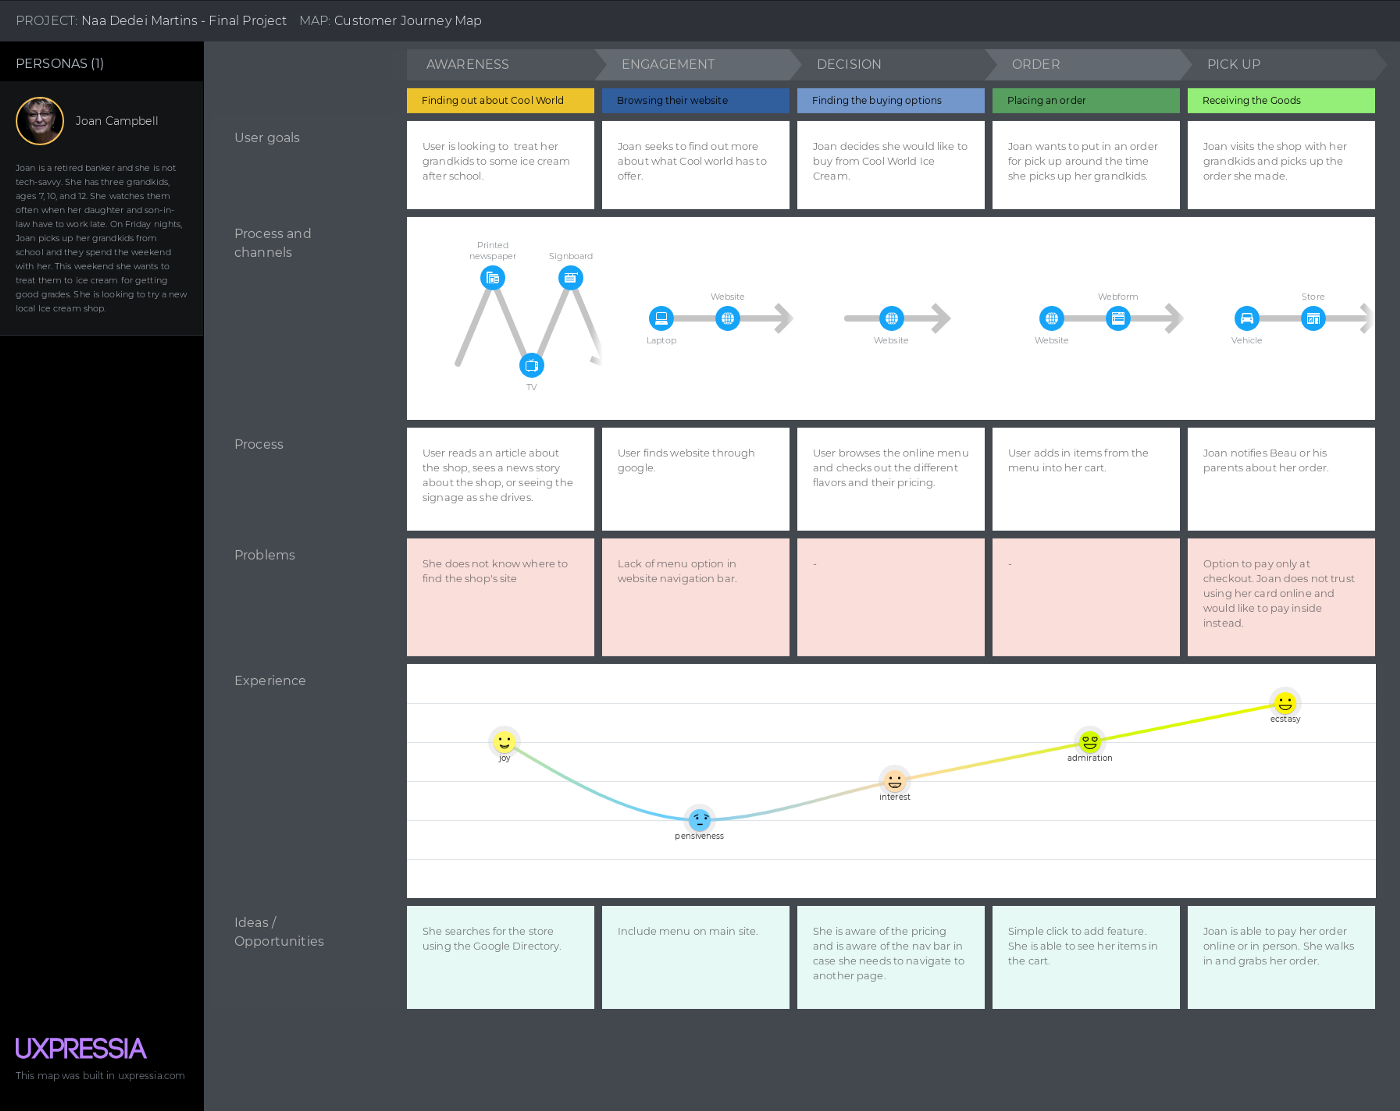Click process card 'User reads an article about the shop'
Image resolution: width=1400 pixels, height=1111 pixels.
click(500, 479)
